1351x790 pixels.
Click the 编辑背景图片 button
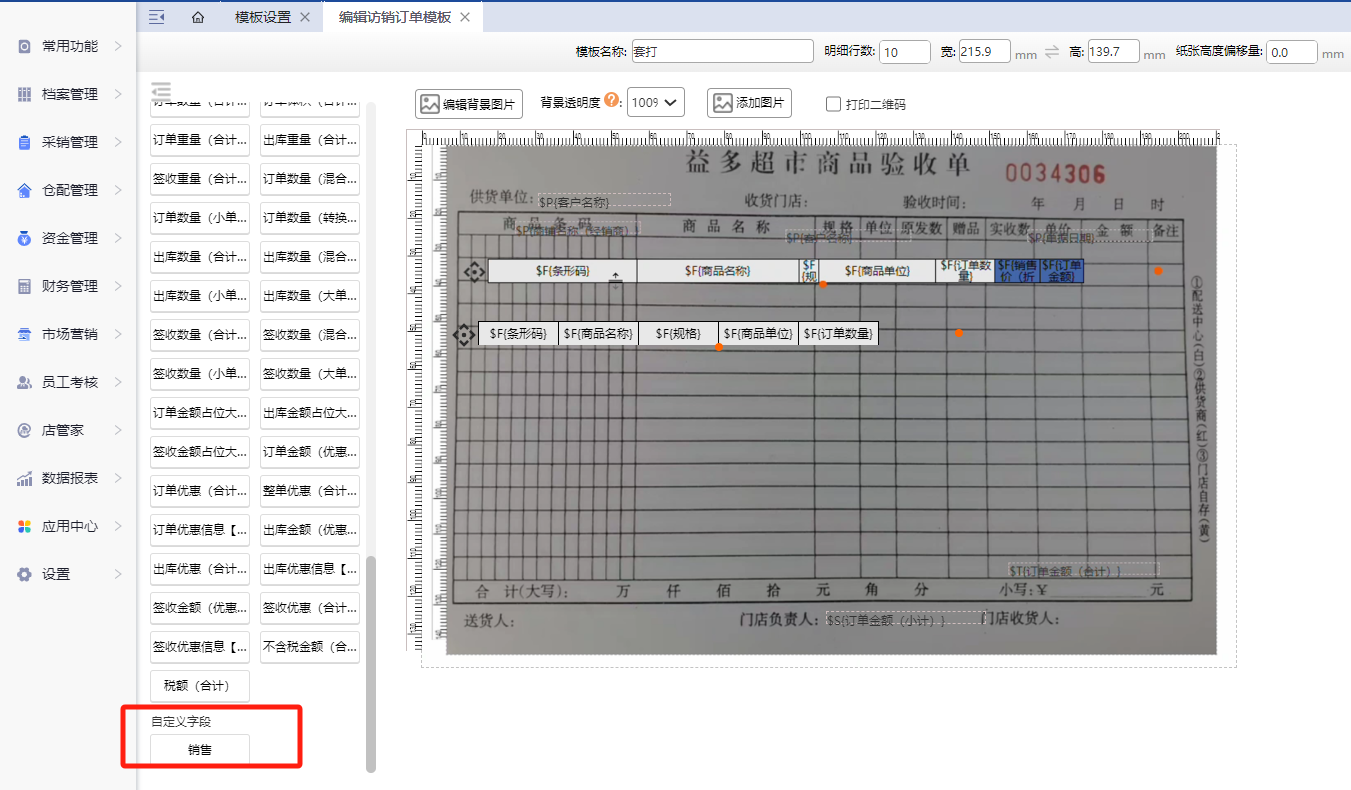coord(469,103)
